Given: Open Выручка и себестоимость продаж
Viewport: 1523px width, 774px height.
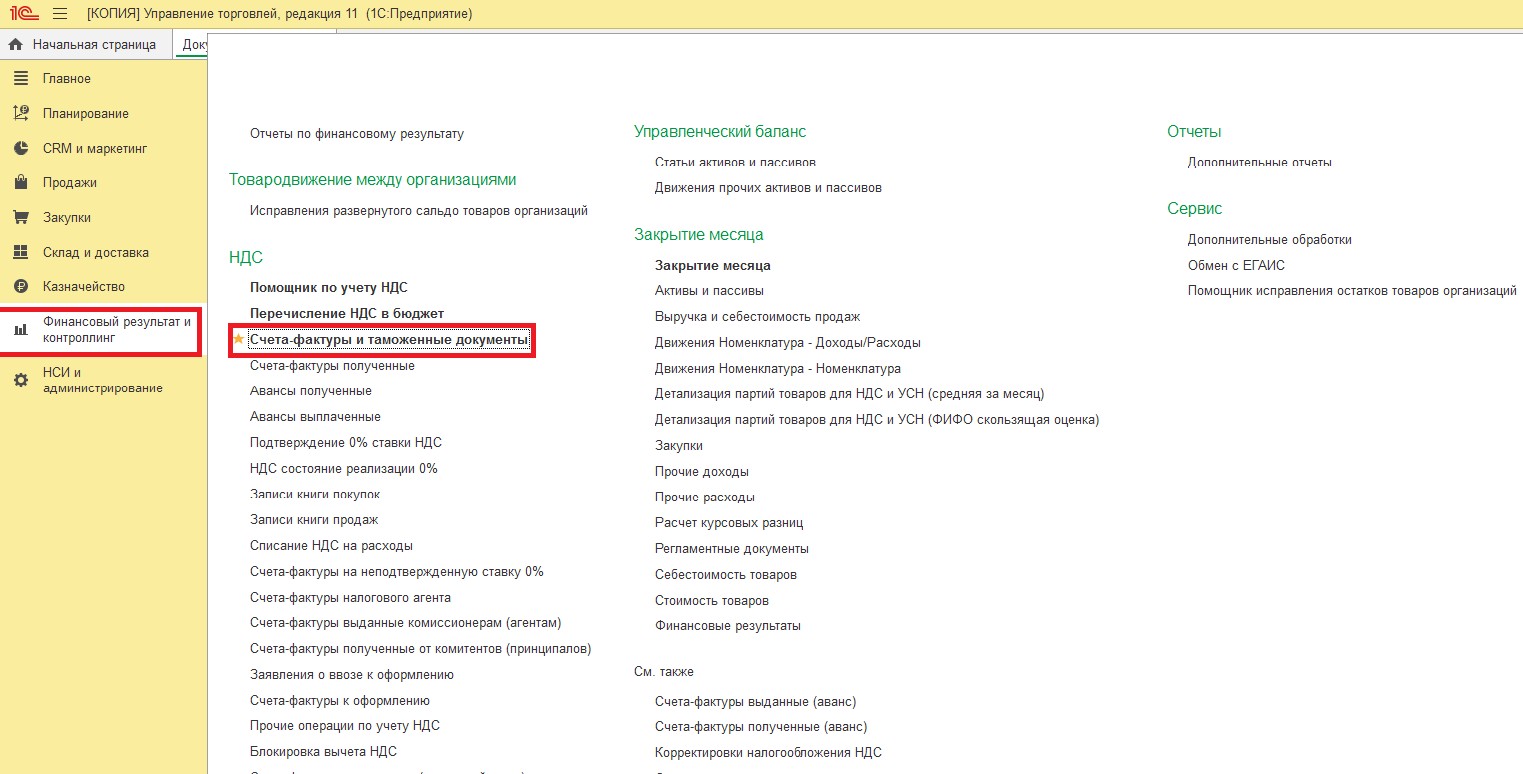Looking at the screenshot, I should coord(757,316).
